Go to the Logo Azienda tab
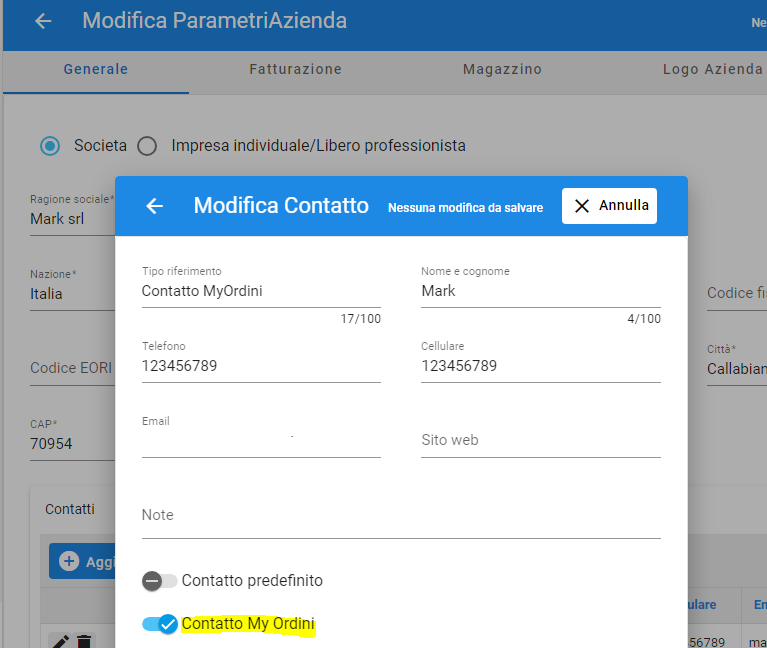This screenshot has width=767, height=648. (x=712, y=69)
